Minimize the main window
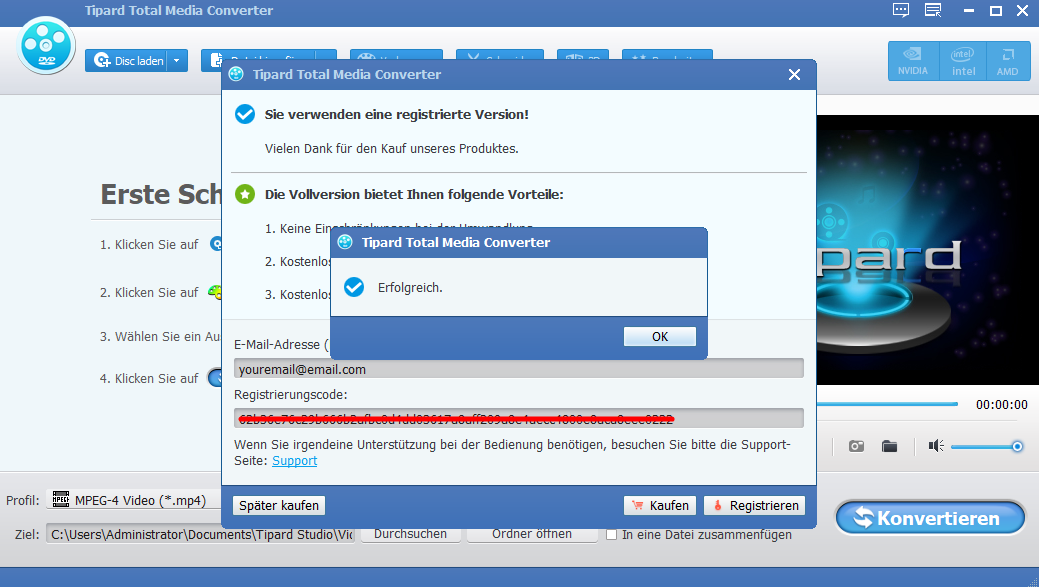Screen dimensions: 1039x587 click(969, 11)
